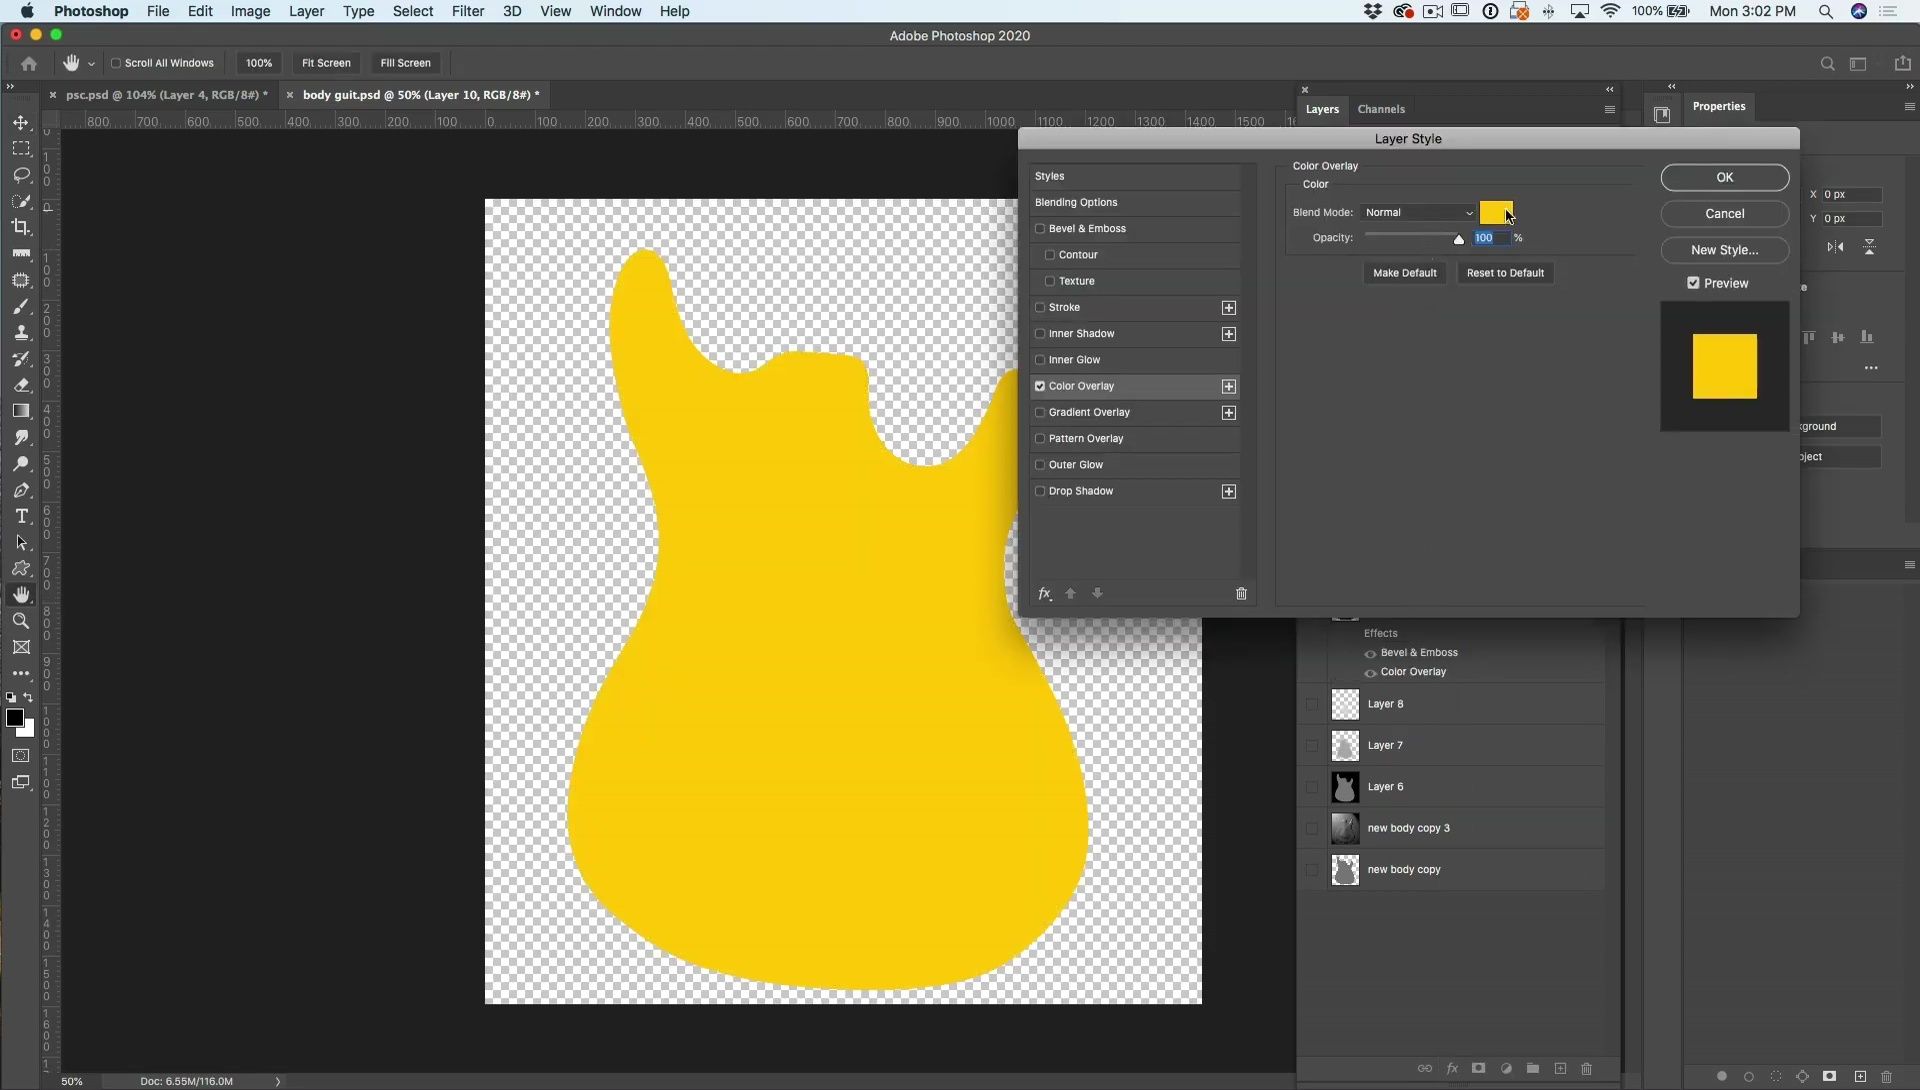Open the Layers panel flyout menu
The width and height of the screenshot is (1920, 1090).
point(1609,110)
